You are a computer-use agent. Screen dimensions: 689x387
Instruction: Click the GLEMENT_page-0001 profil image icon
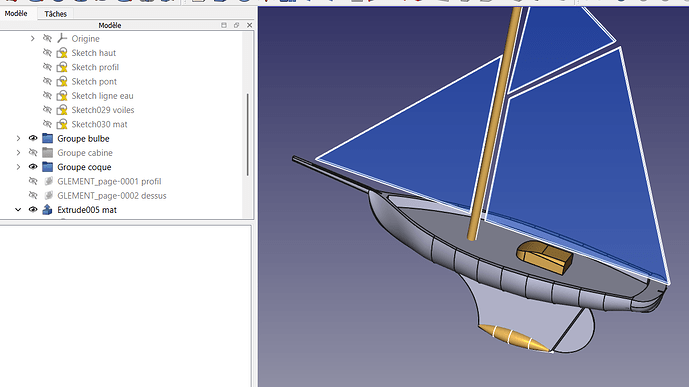pyautogui.click(x=48, y=181)
